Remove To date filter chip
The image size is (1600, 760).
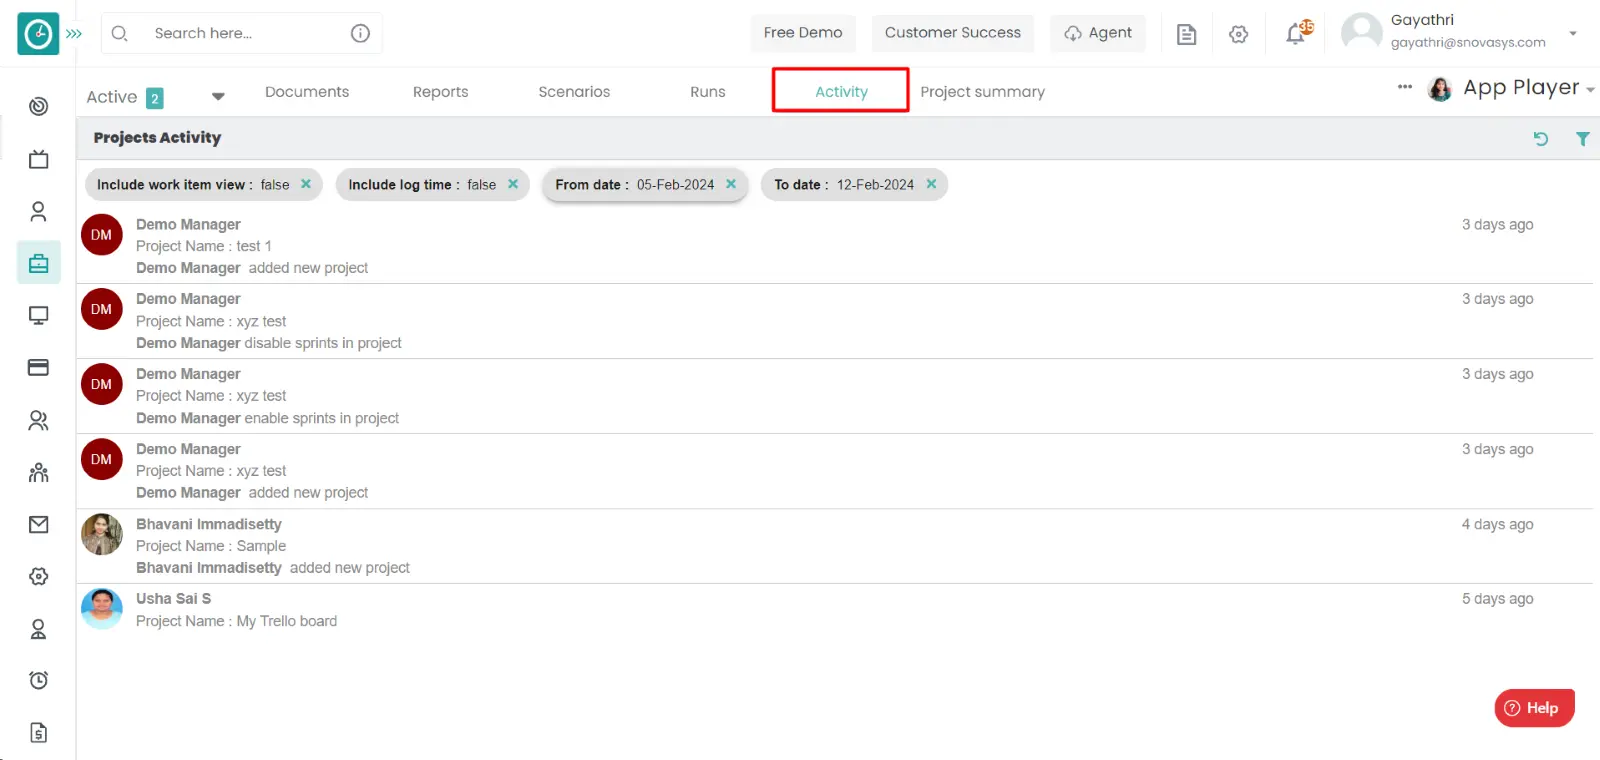931,184
